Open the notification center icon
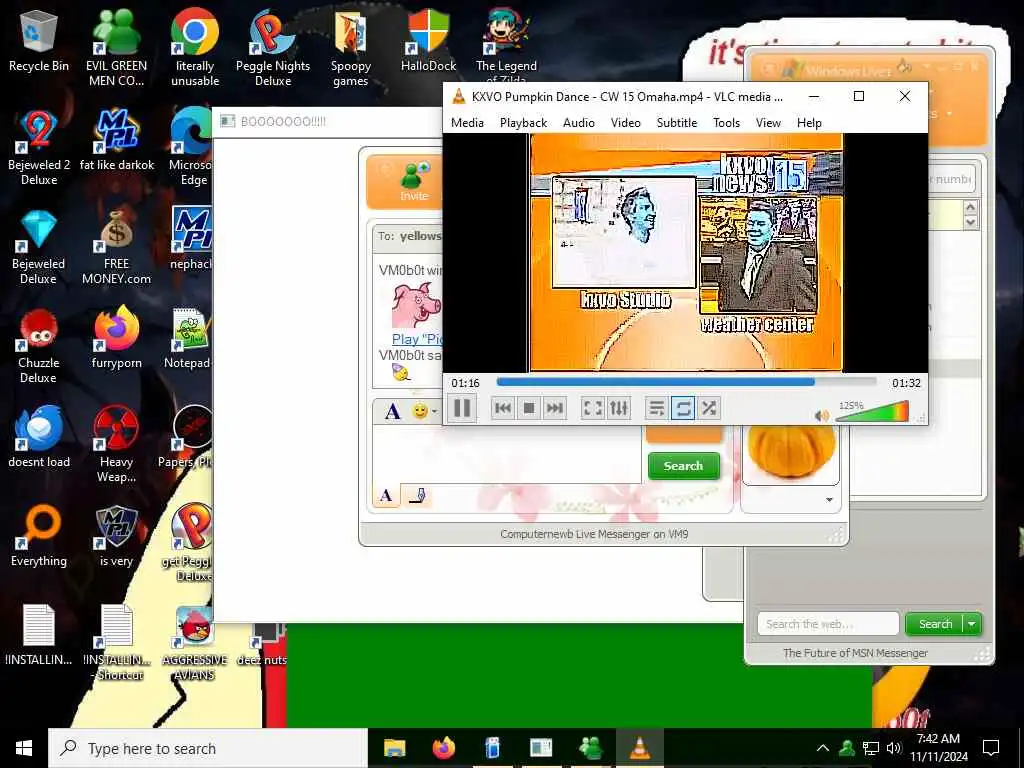Viewport: 1024px width, 768px height. 991,748
